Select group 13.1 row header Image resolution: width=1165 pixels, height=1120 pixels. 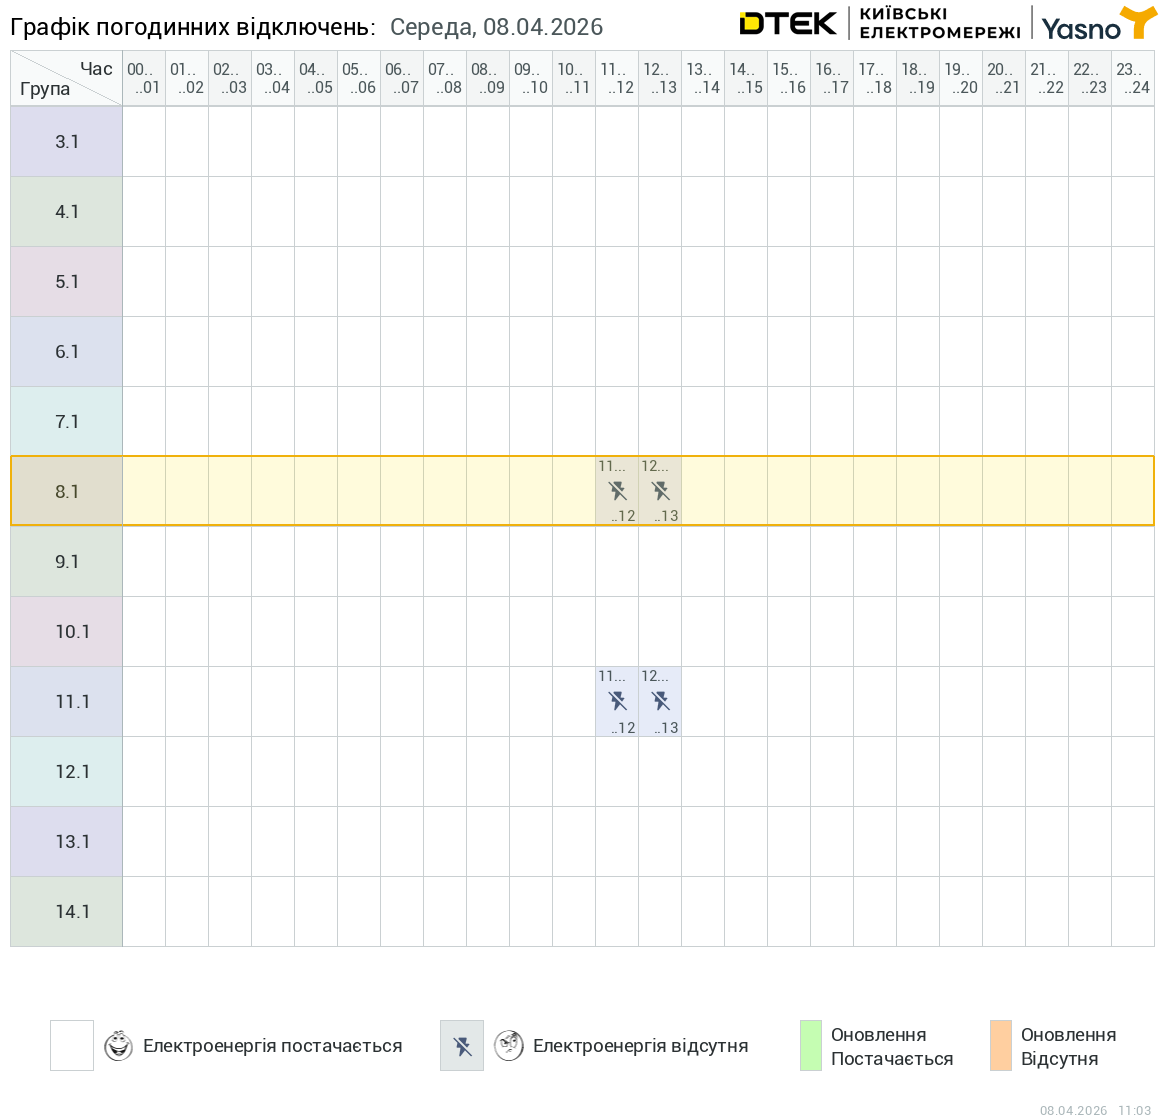click(67, 841)
